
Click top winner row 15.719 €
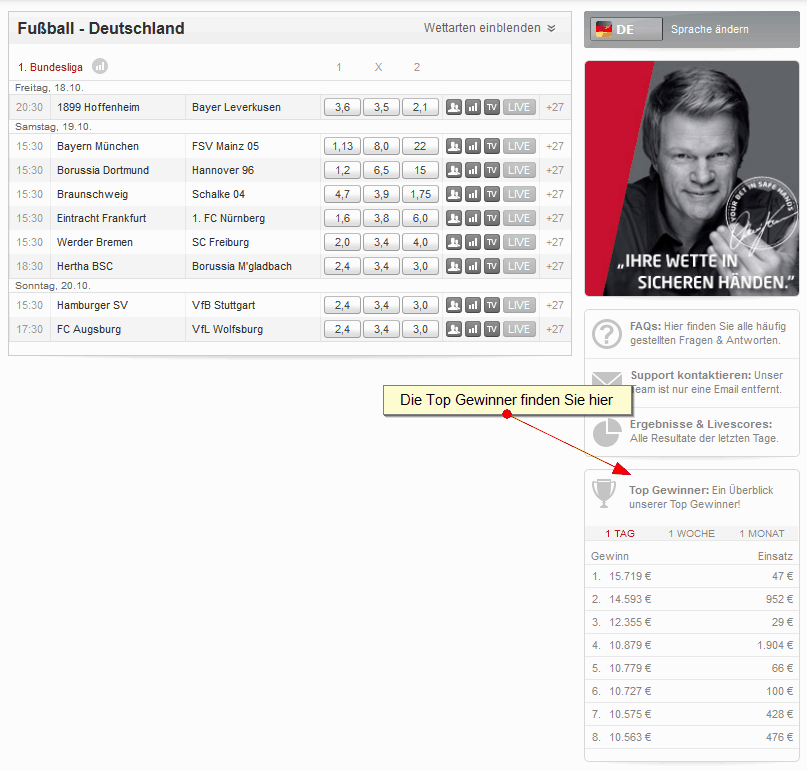pos(692,576)
